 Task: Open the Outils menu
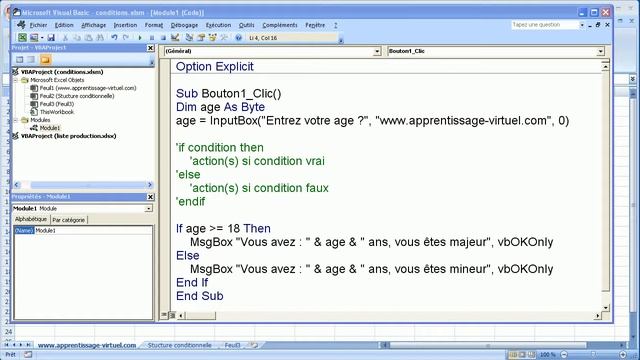click(x=247, y=25)
